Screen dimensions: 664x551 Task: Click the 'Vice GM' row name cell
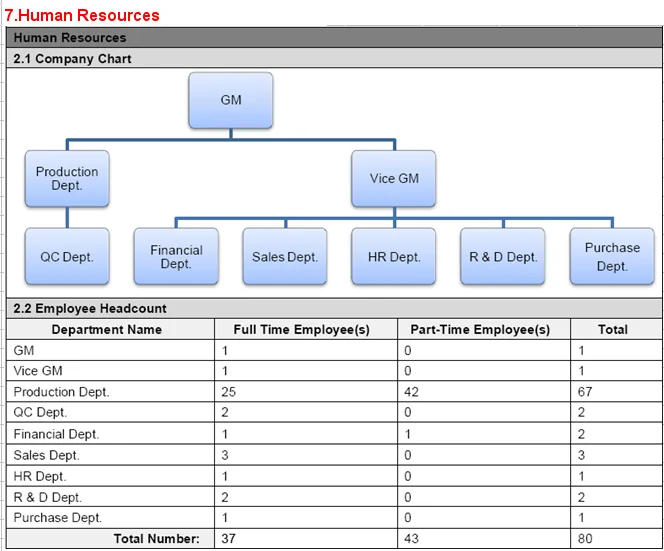[x=111, y=371]
